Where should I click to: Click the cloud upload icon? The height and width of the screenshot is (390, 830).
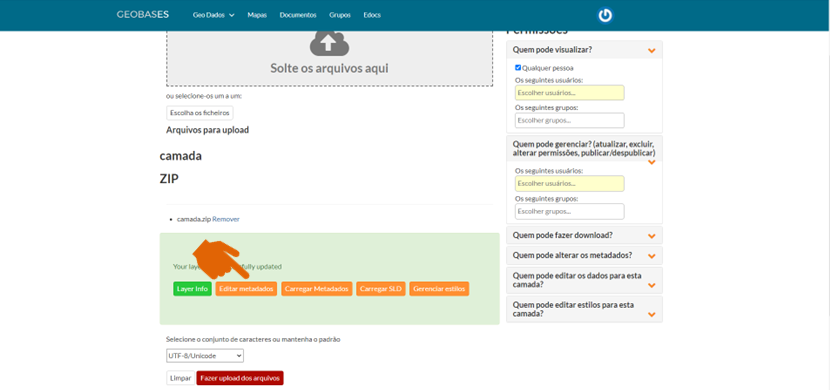point(329,43)
